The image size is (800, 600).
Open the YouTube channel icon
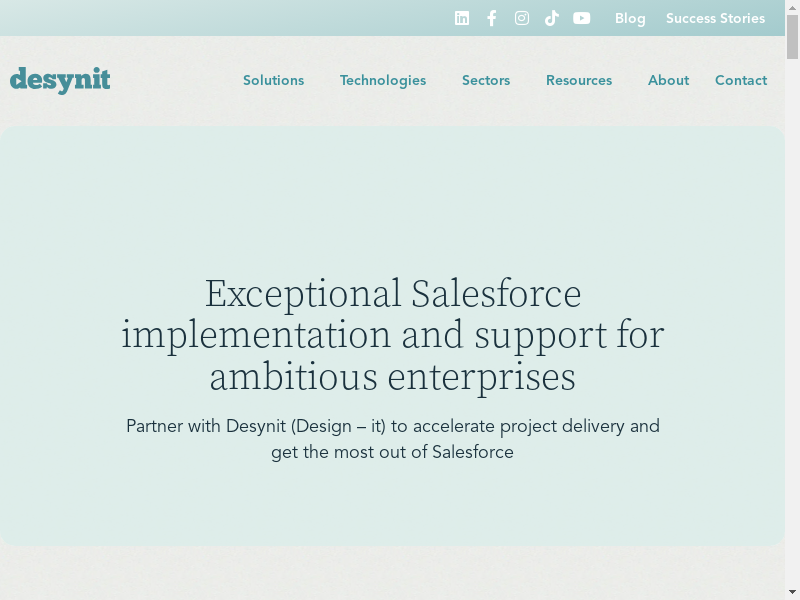coord(582,18)
